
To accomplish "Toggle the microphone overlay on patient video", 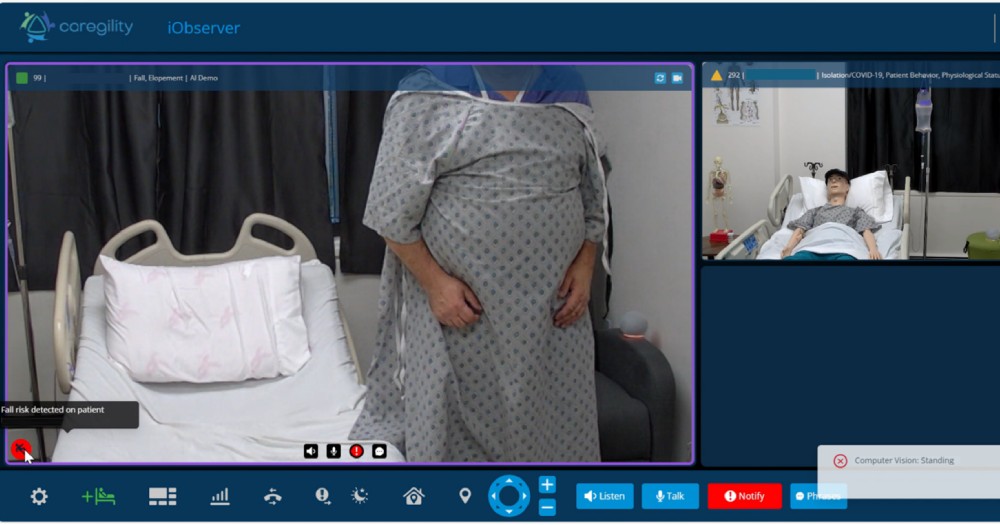I will [333, 451].
